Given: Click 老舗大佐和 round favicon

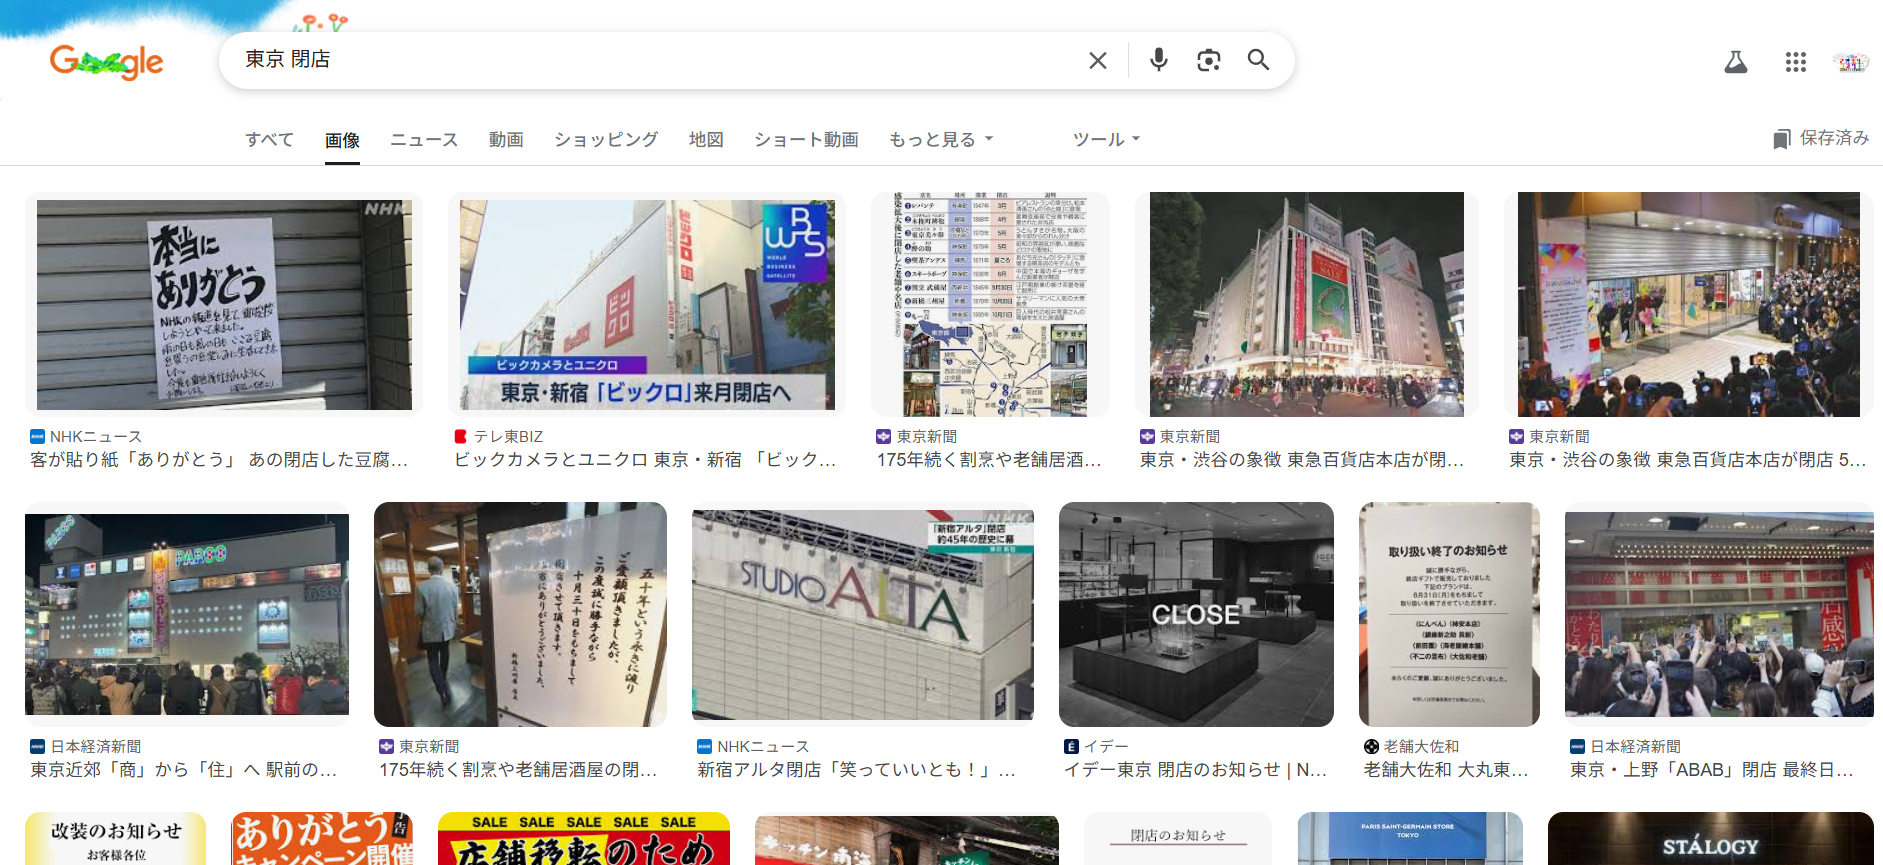Looking at the screenshot, I should 1371,747.
